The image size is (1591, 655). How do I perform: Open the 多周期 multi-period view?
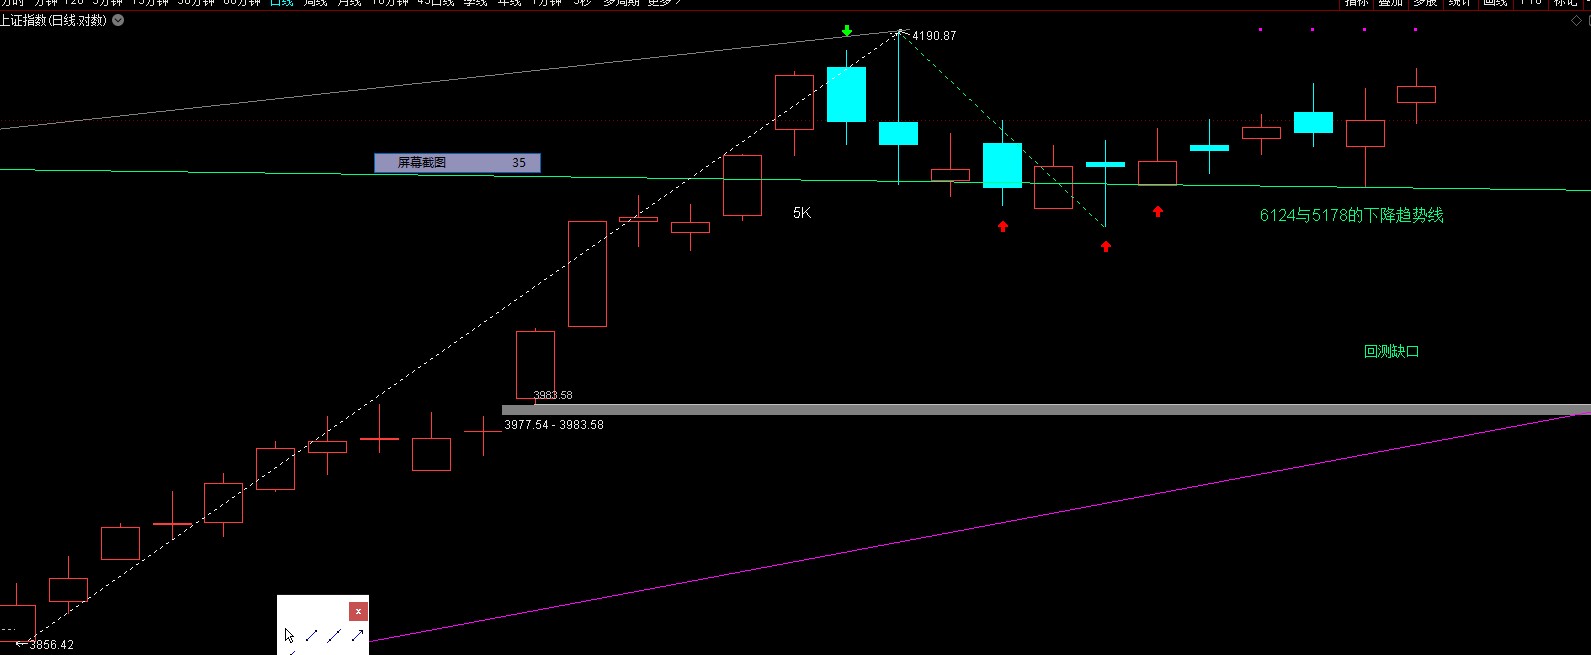click(621, 3)
